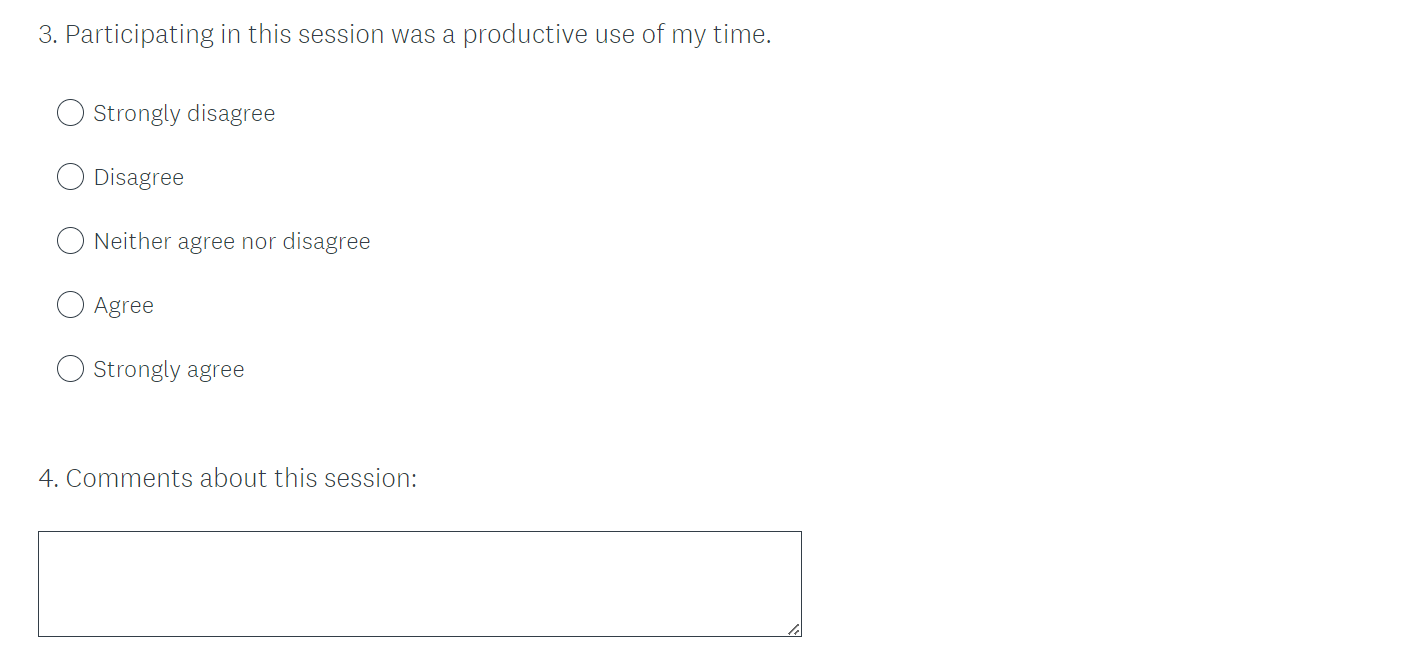The image size is (1417, 672).
Task: Click the word 'productive' in question 3
Action: (524, 35)
